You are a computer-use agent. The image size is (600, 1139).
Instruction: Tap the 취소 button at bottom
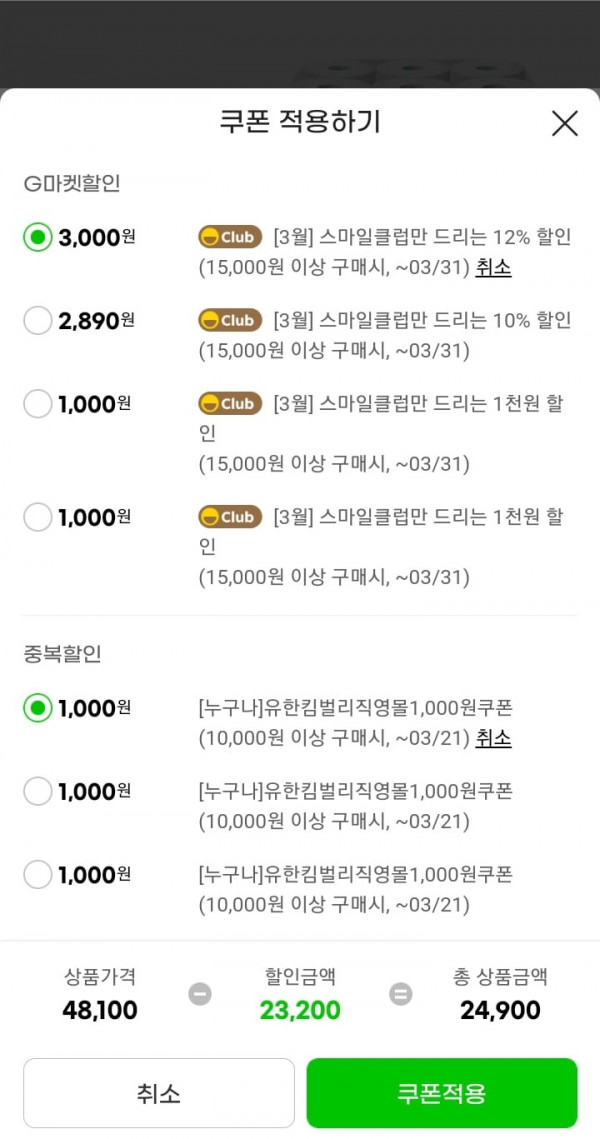(158, 1093)
